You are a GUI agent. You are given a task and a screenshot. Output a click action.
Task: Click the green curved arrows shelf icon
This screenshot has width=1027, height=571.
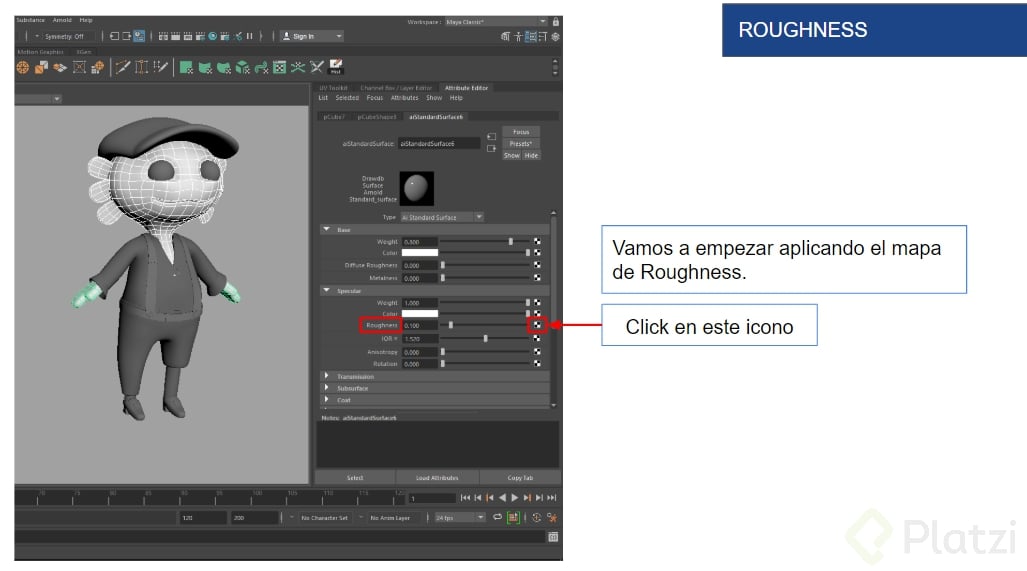click(x=261, y=67)
